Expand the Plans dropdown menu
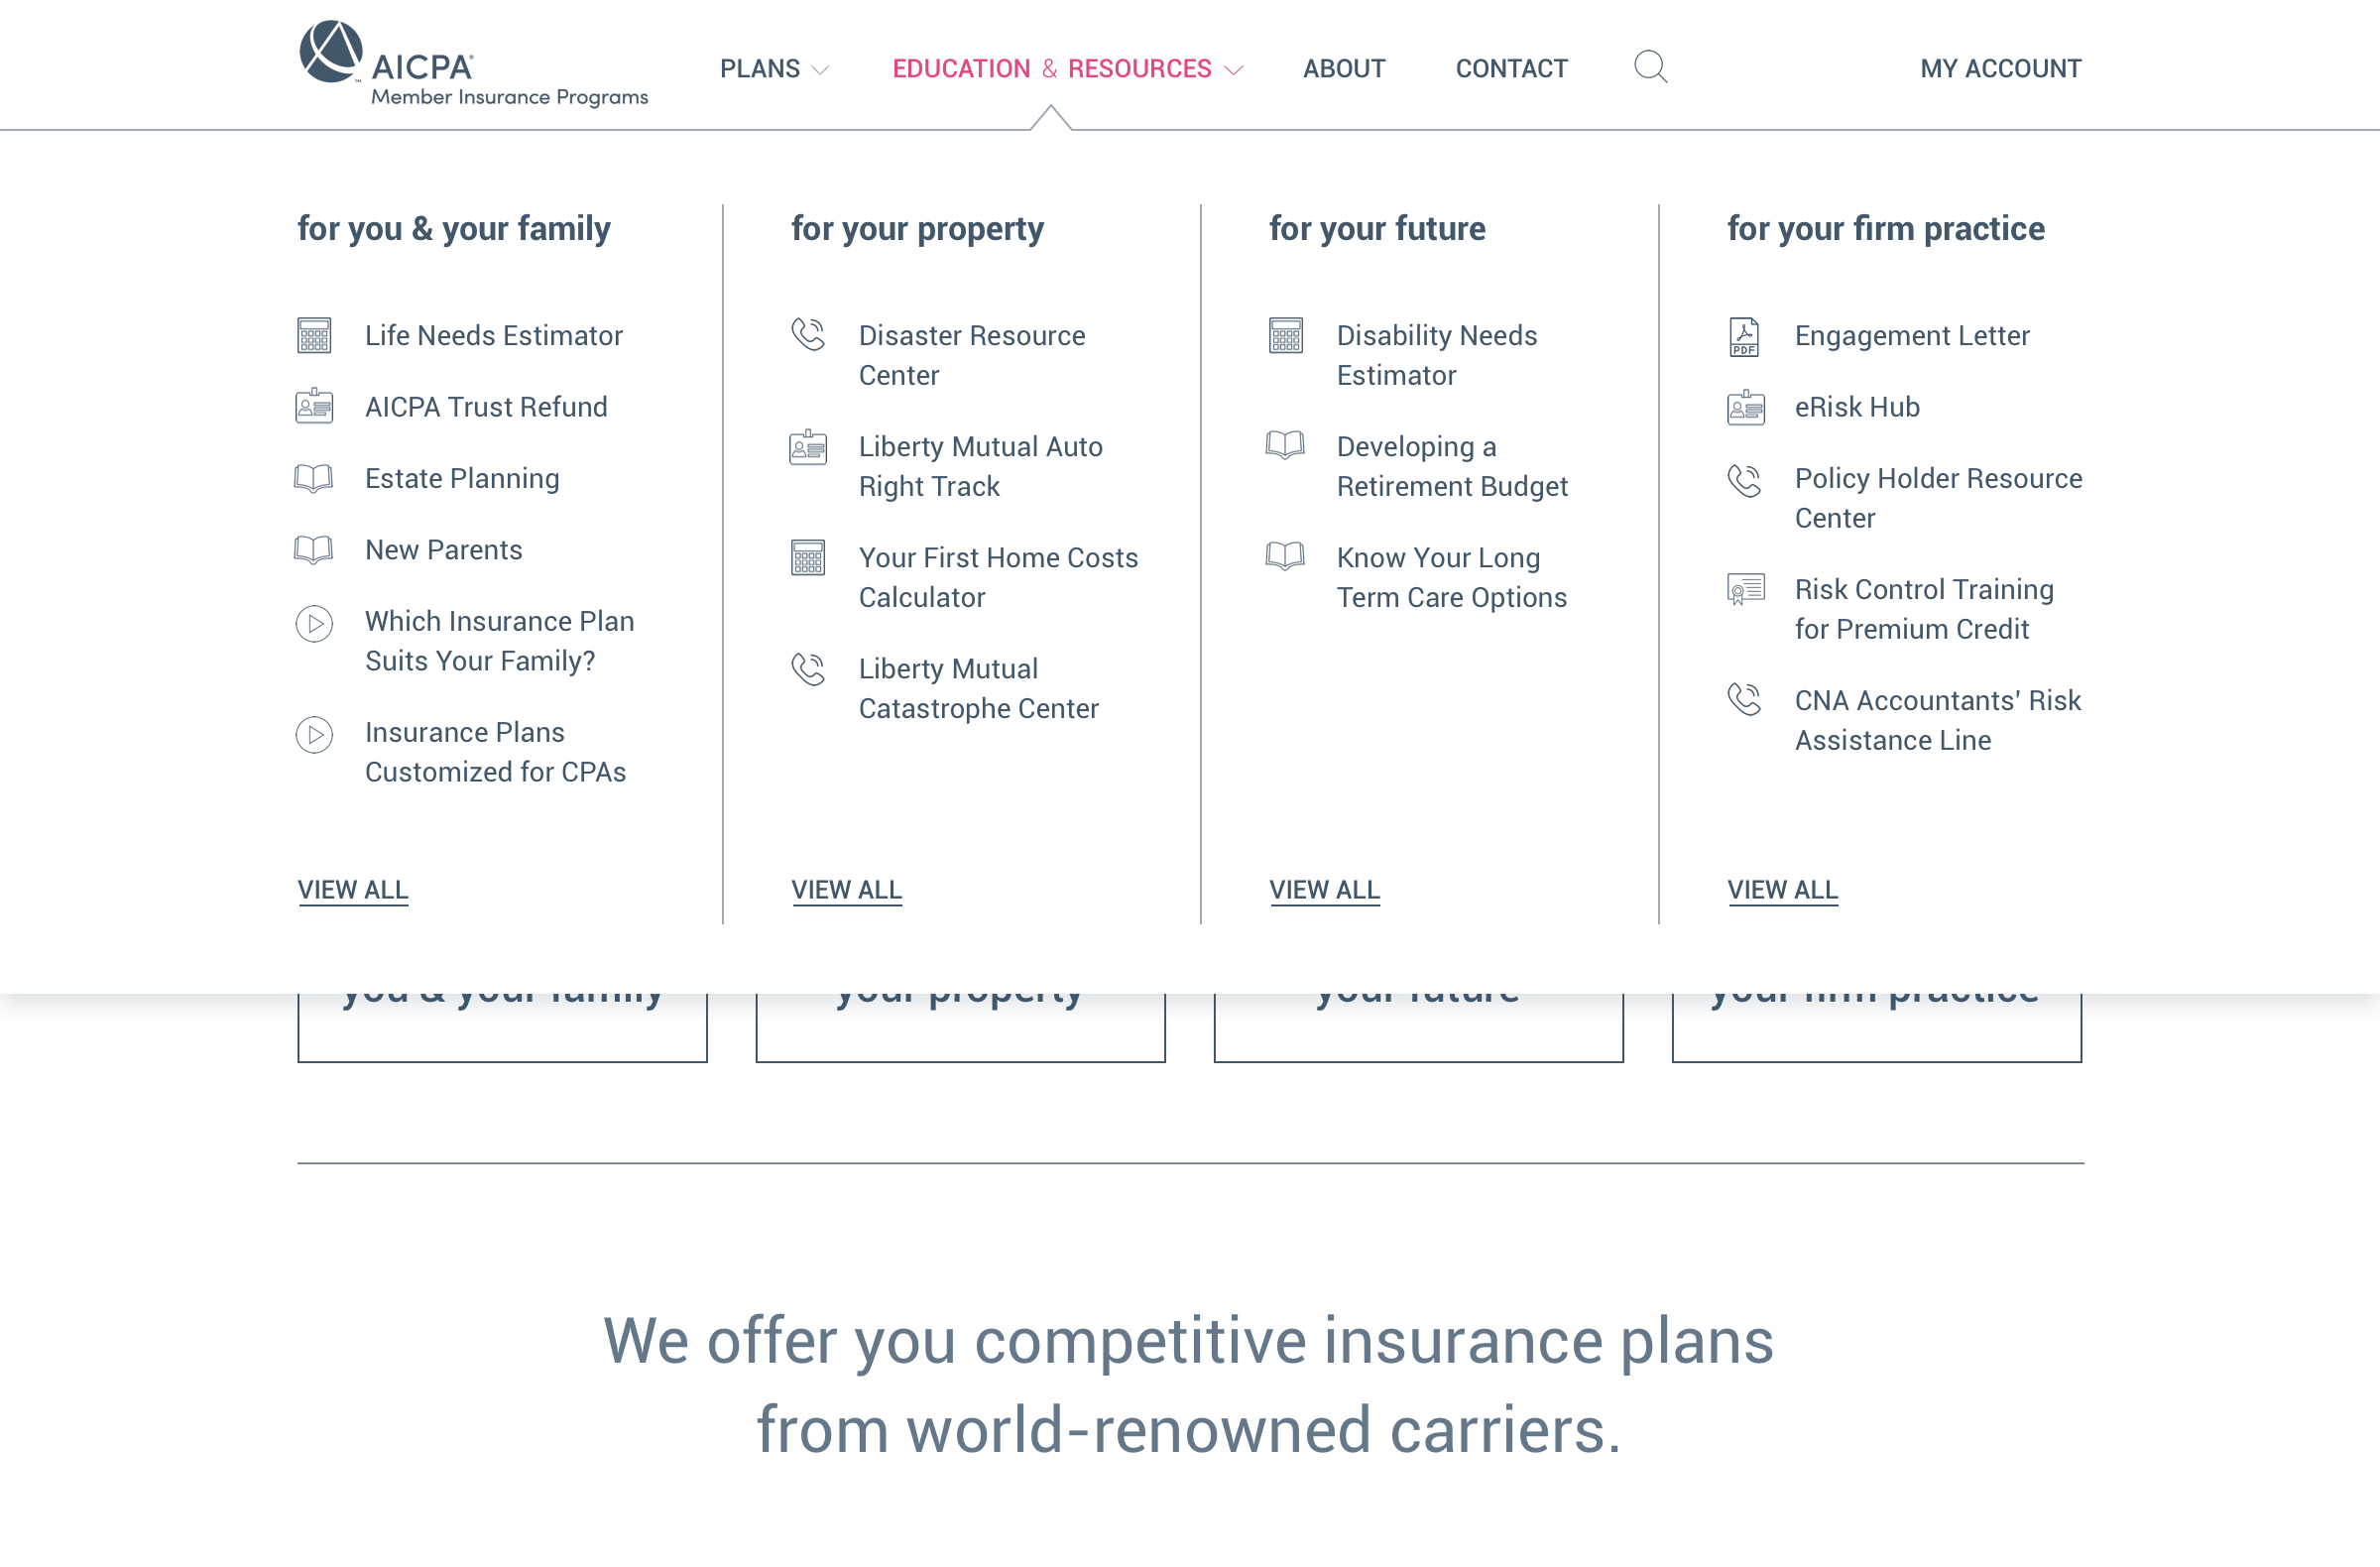 (773, 69)
